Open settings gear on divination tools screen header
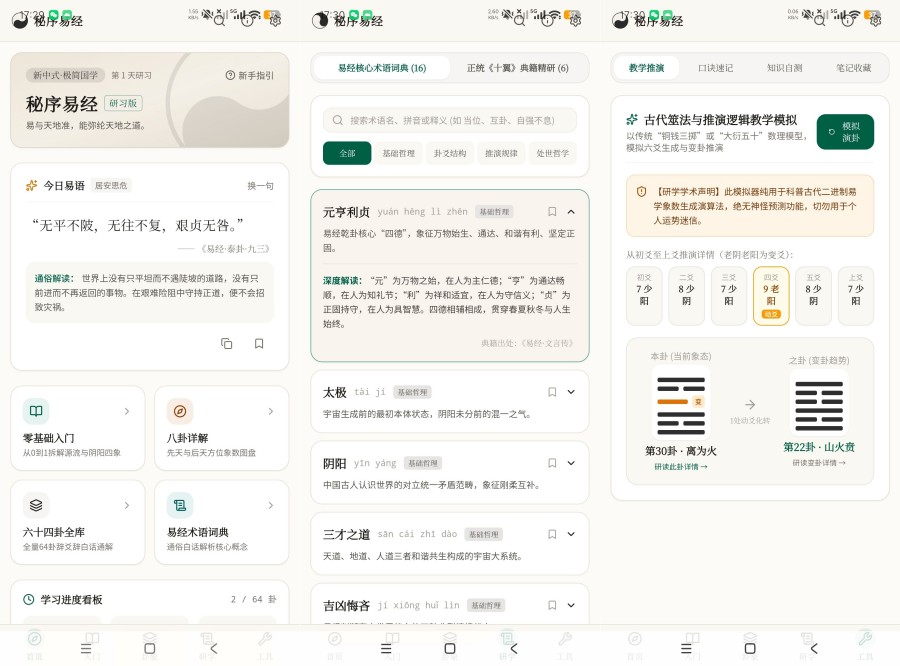 875,21
